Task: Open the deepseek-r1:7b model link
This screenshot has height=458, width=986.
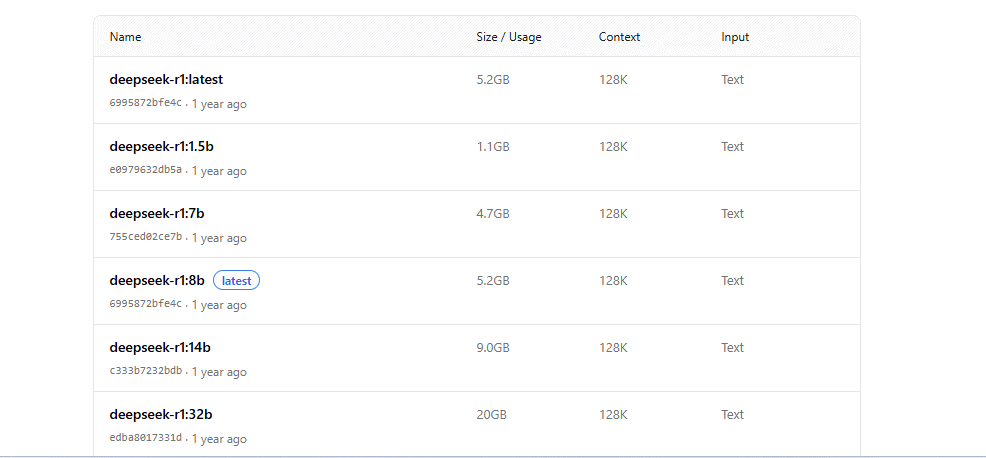Action: click(x=157, y=214)
